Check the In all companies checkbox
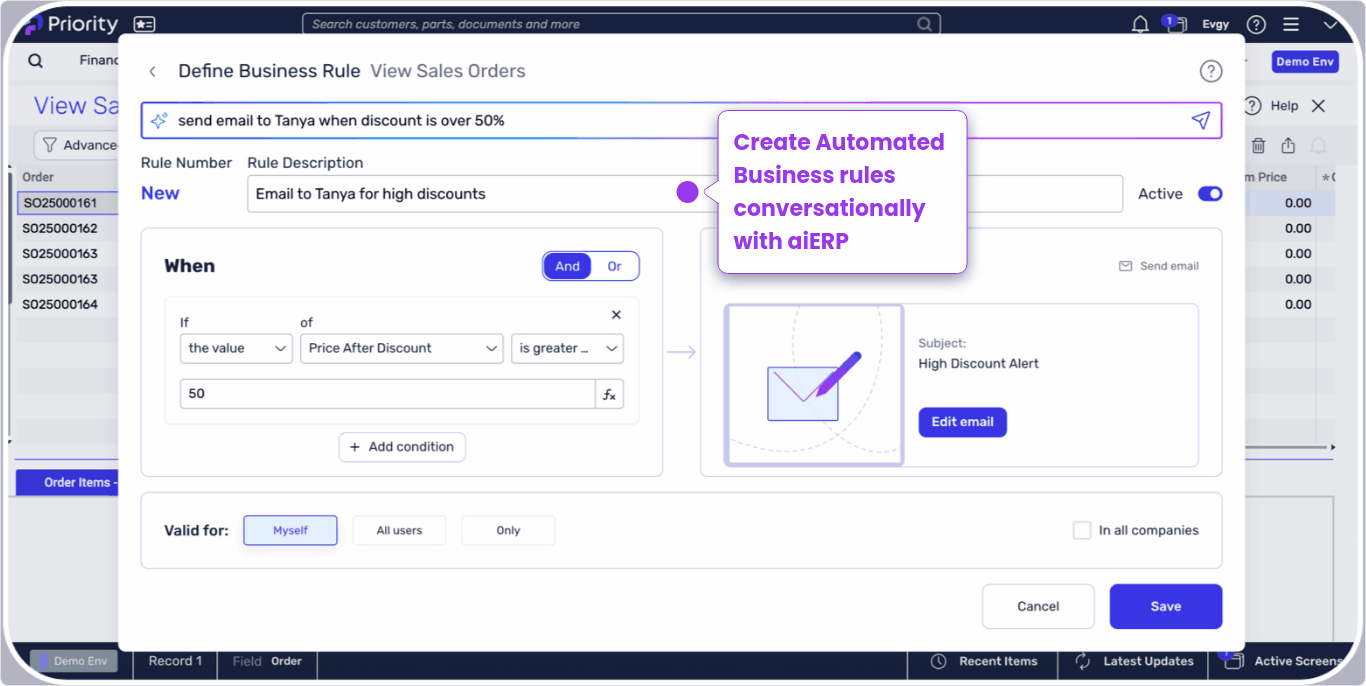 coord(1081,530)
